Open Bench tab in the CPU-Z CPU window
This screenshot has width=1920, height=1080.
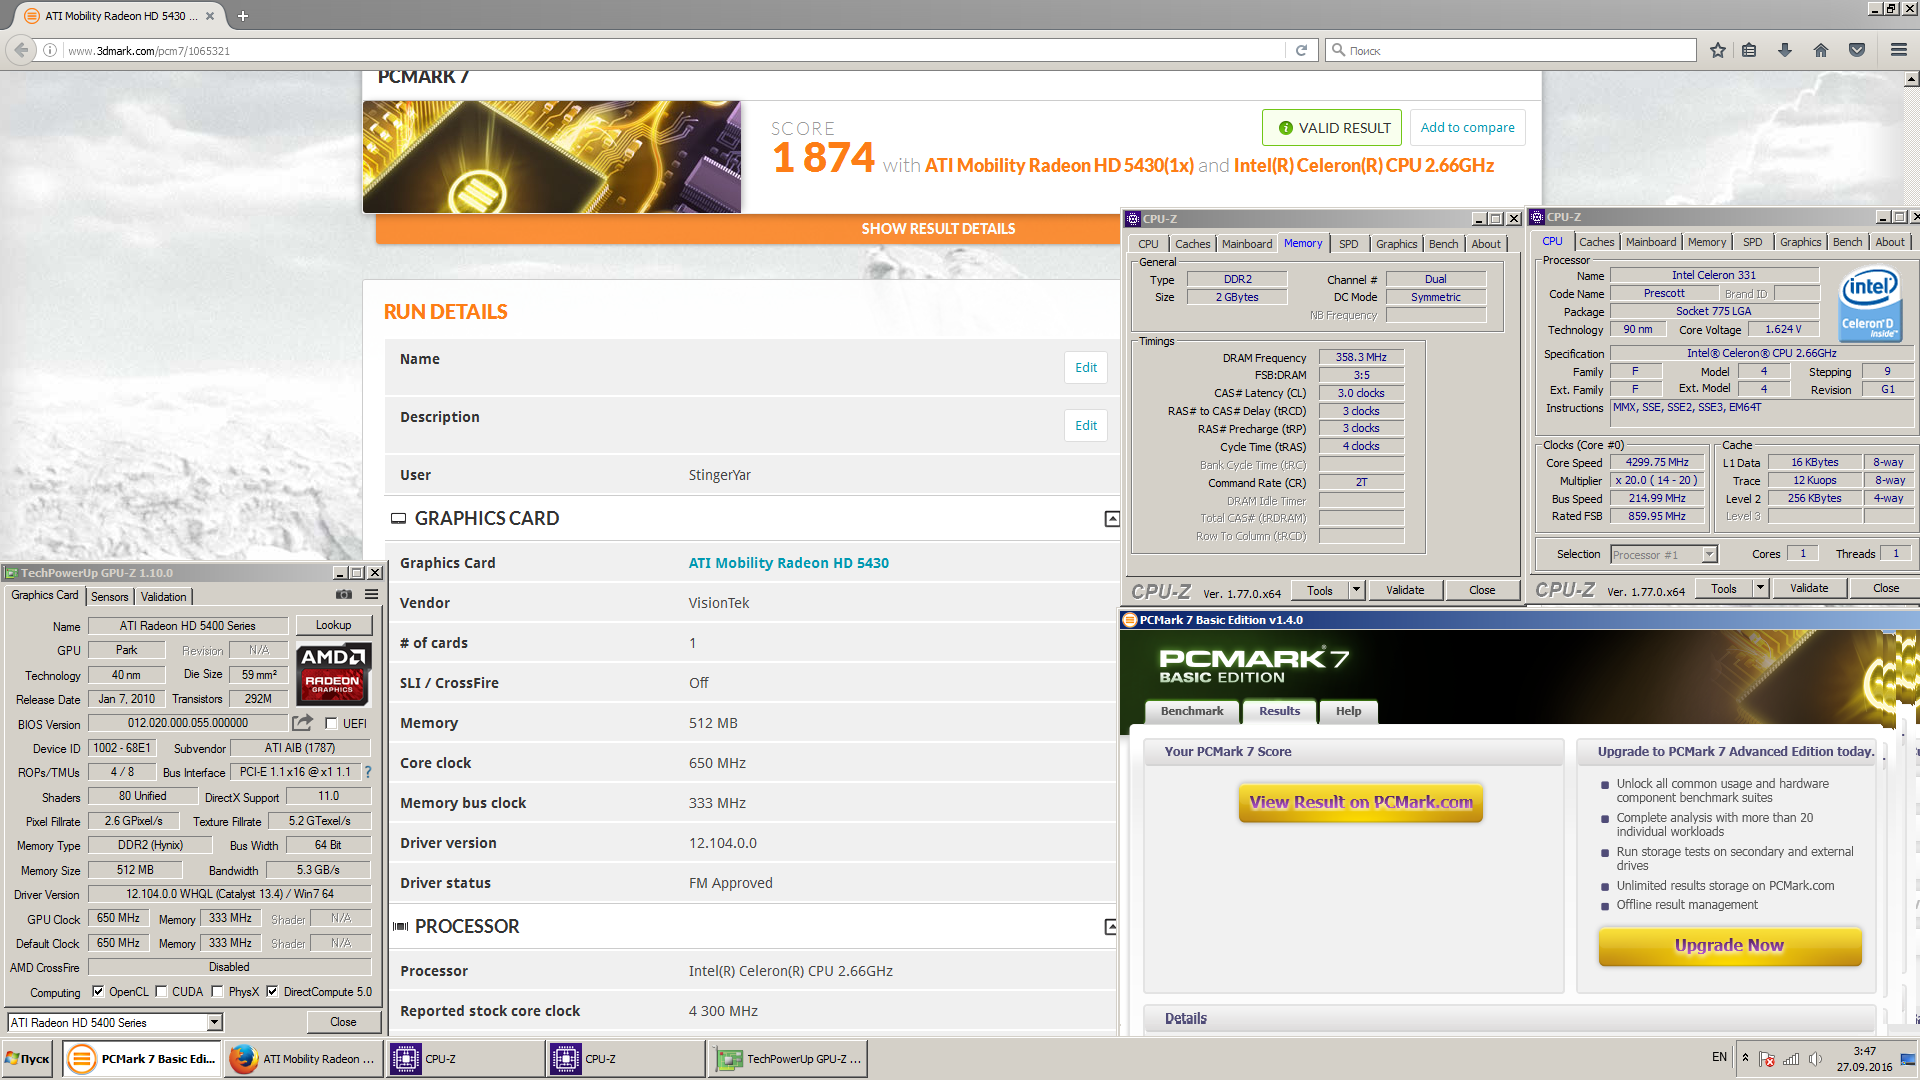point(1847,242)
